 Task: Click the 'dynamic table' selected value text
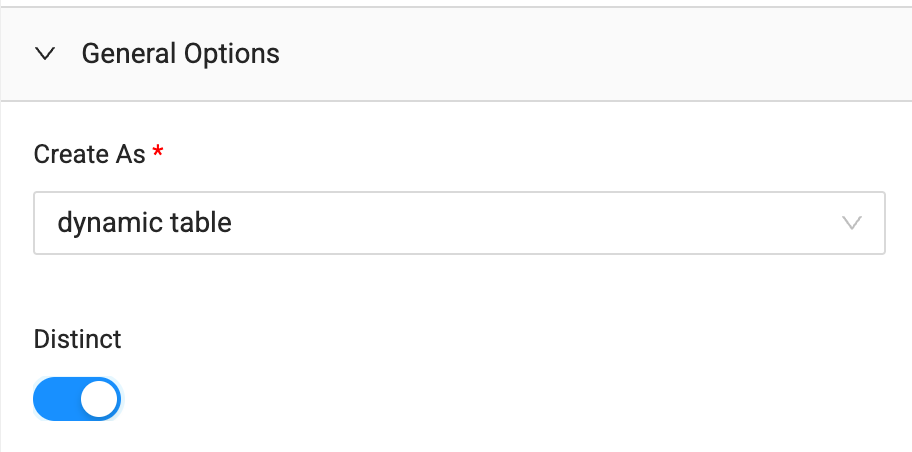click(145, 222)
